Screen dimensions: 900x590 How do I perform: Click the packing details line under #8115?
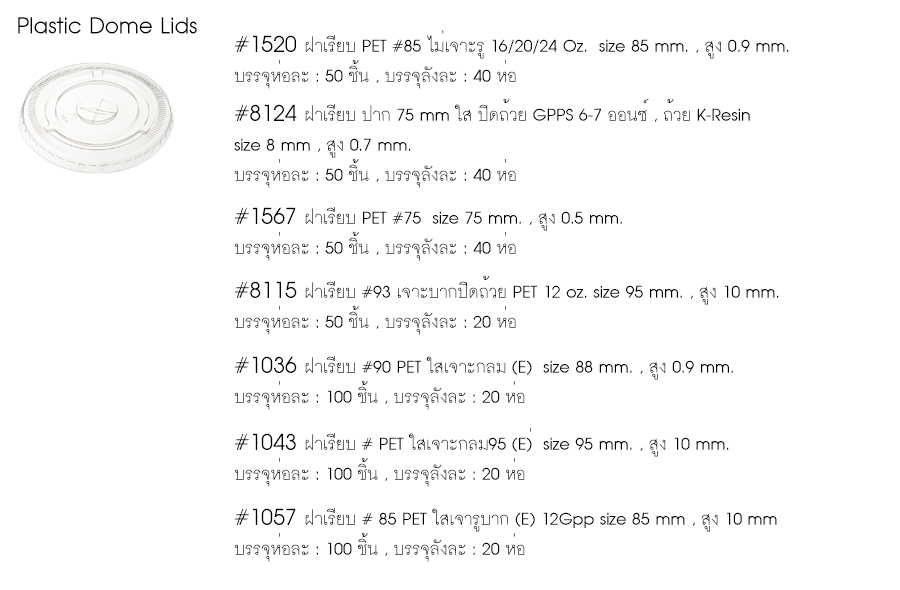[x=374, y=323]
